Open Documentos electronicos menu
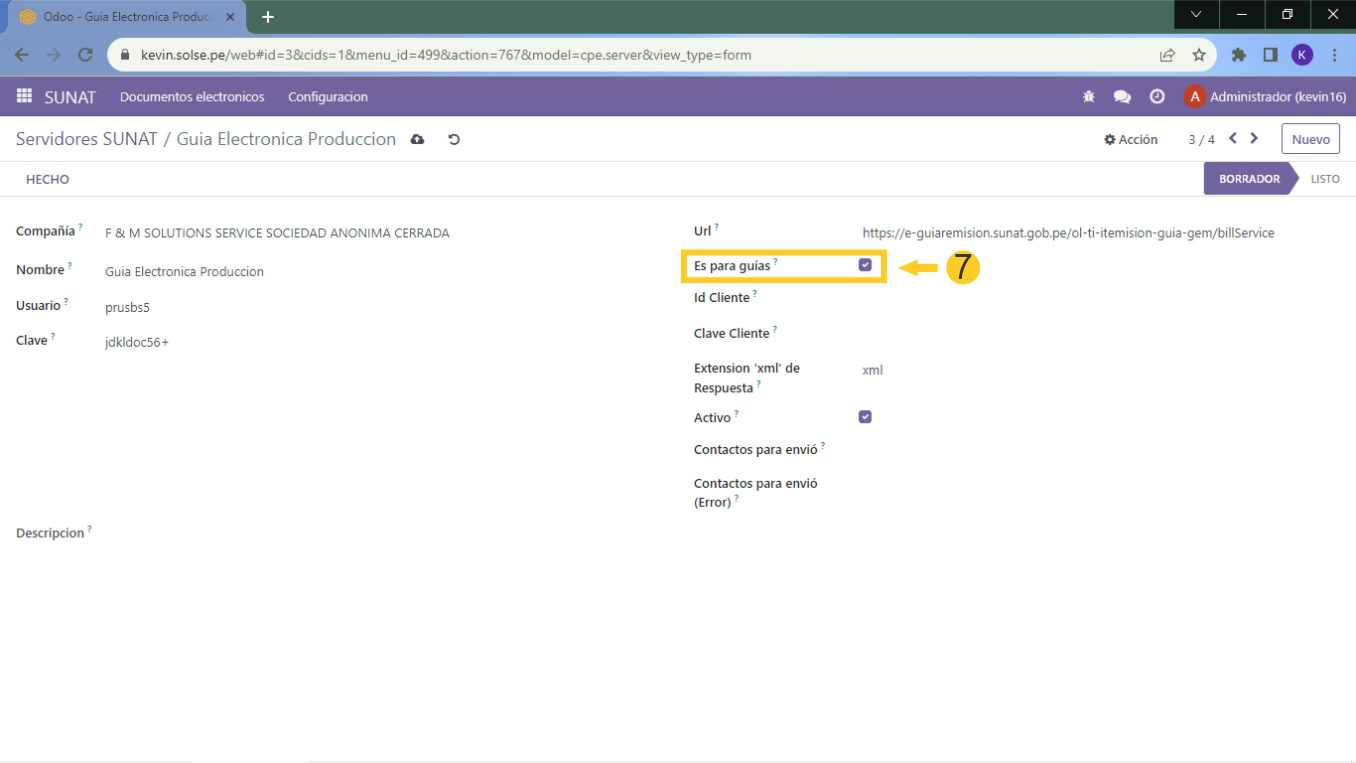Viewport: 1356px width, 763px height. click(x=192, y=97)
